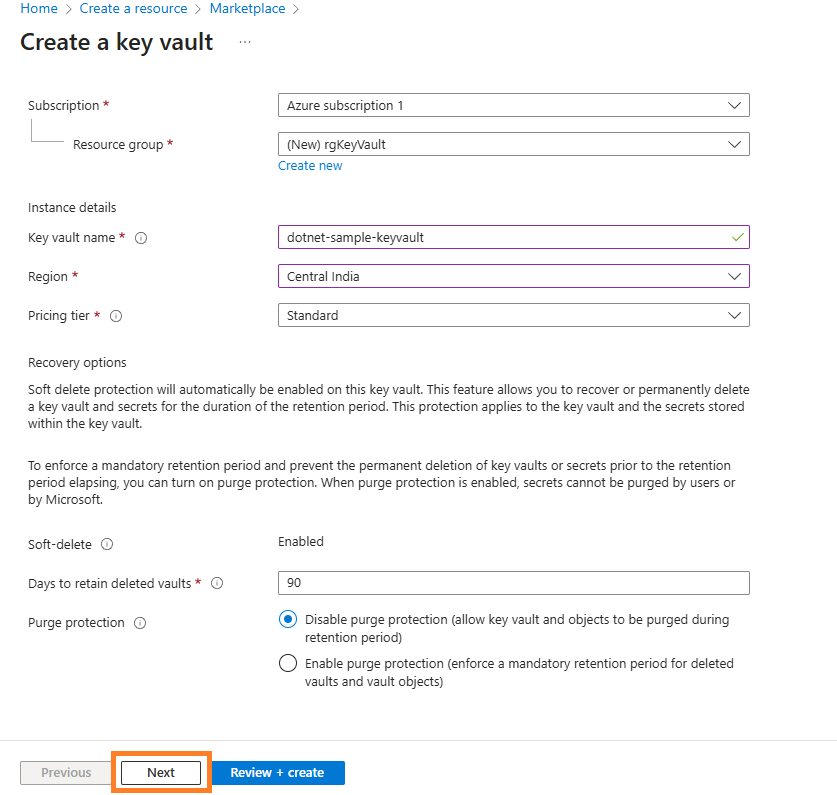Click the Days to retain deleted vaults field
Image resolution: width=837 pixels, height=795 pixels.
coord(513,583)
